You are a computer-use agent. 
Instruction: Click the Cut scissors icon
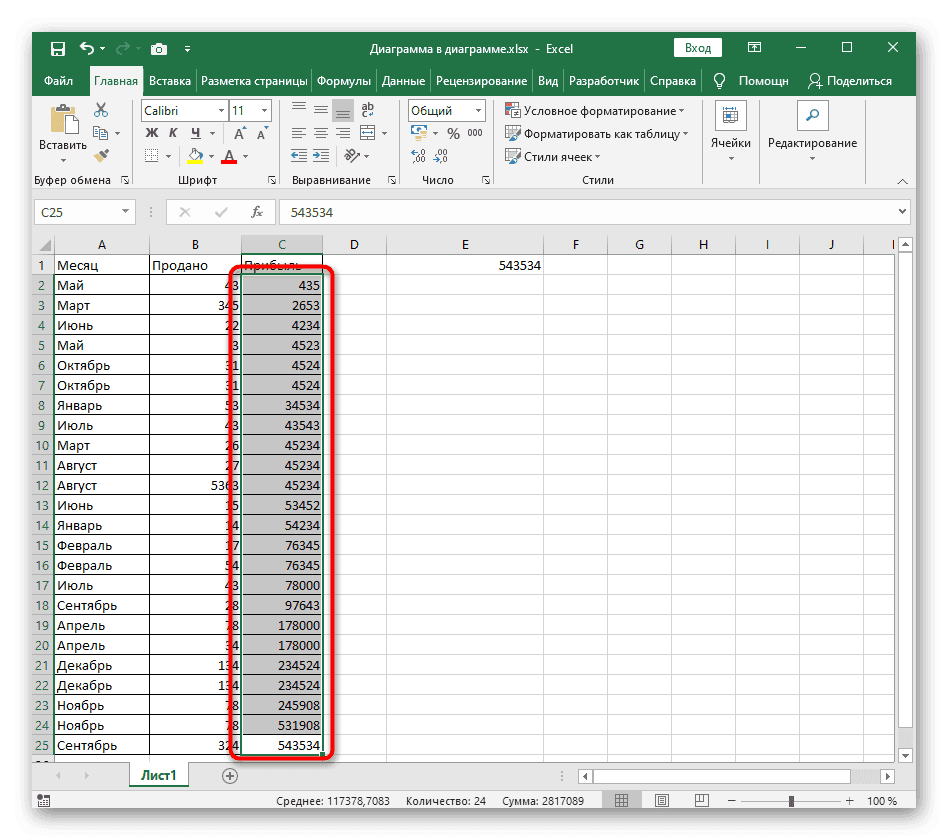coord(101,111)
